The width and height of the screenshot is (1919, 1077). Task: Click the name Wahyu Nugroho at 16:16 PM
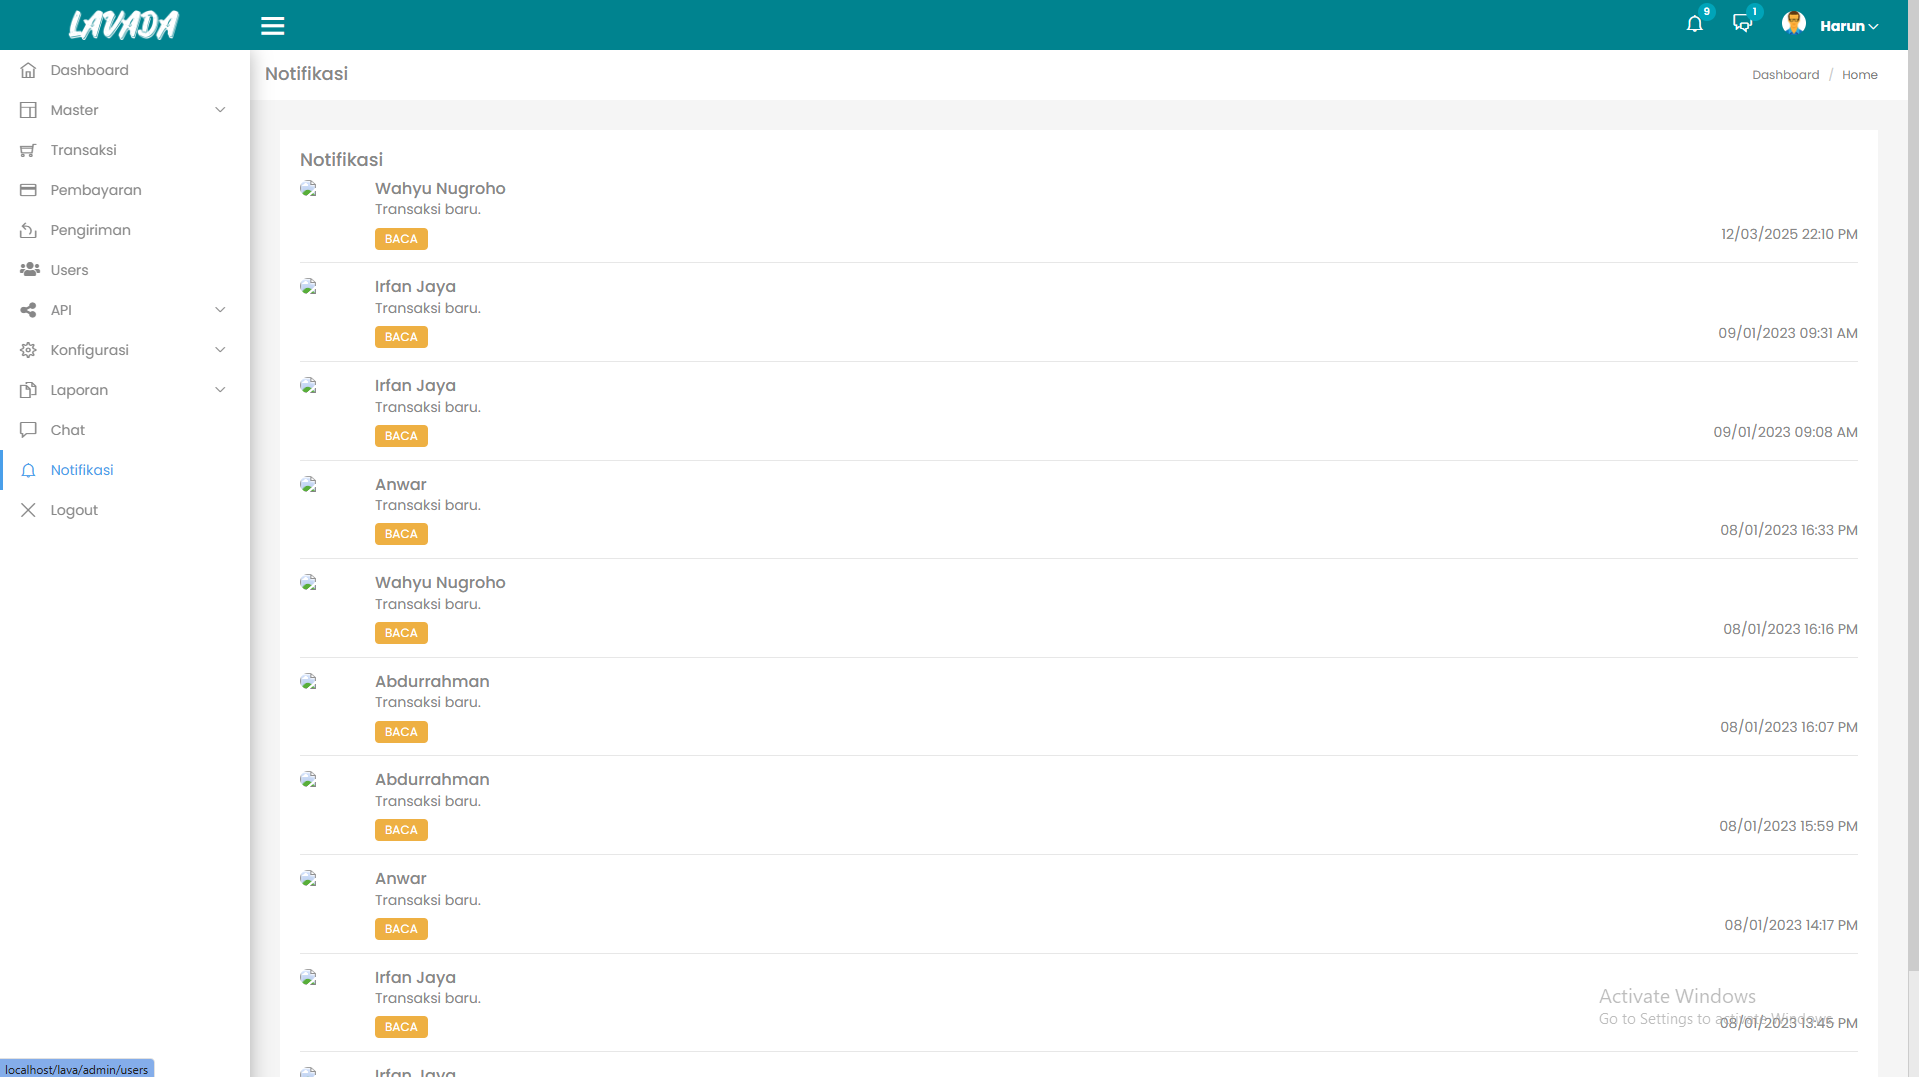(440, 583)
